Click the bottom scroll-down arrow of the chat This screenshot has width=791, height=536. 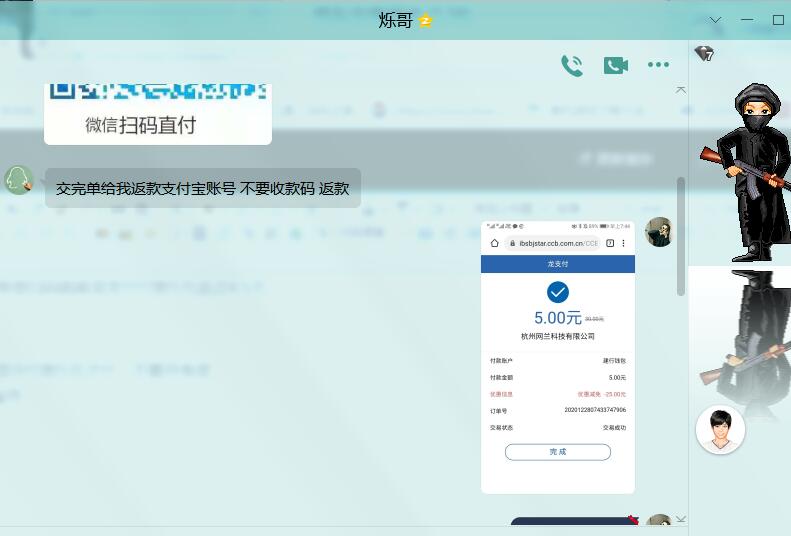point(681,519)
